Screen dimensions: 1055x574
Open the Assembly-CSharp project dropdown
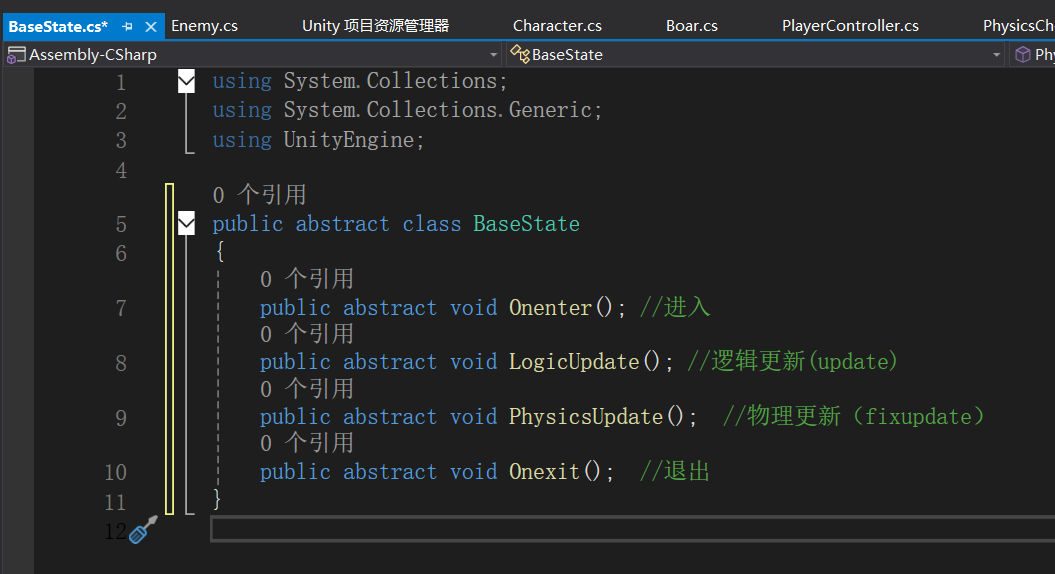(x=494, y=55)
